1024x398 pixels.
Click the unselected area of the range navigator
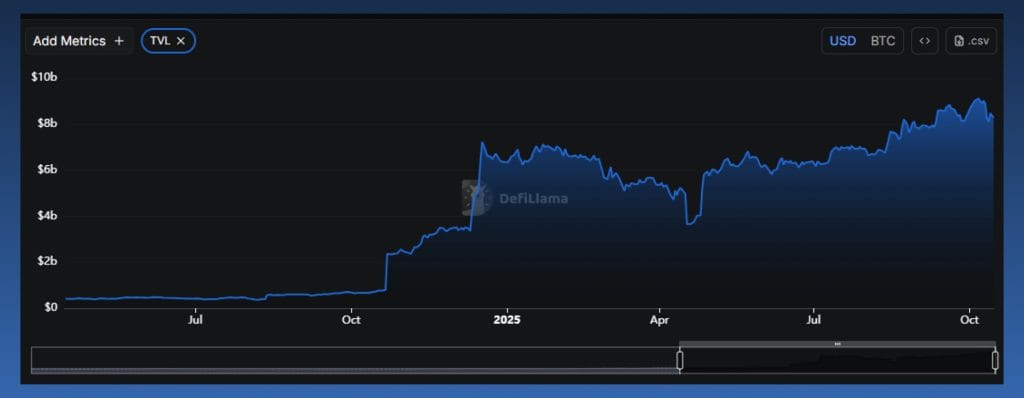(355, 360)
